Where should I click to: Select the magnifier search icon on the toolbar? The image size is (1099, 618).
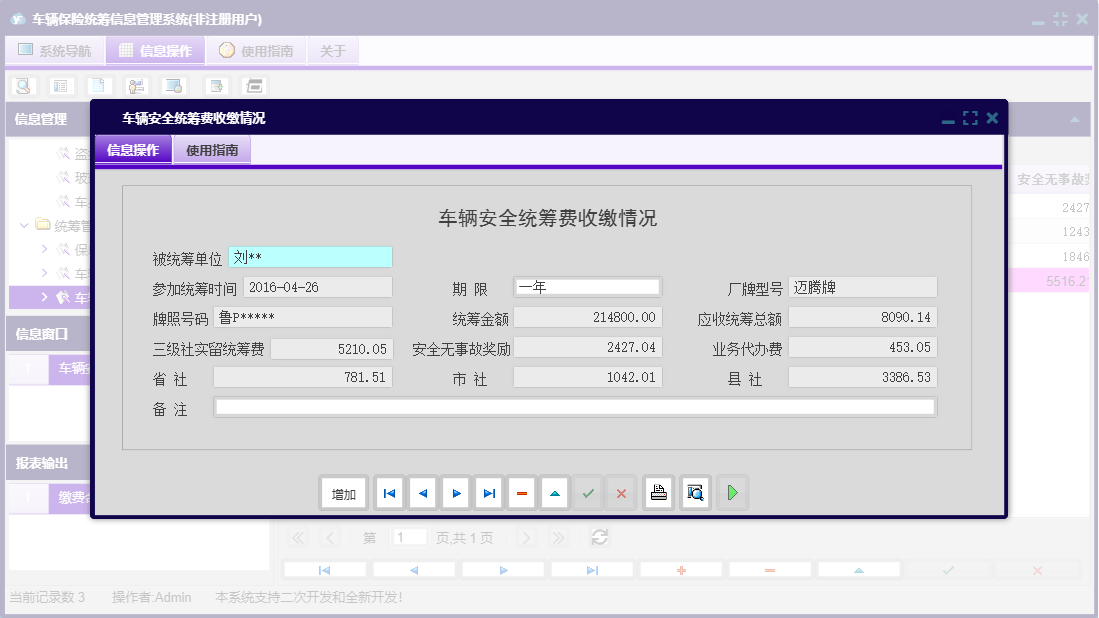pos(22,86)
